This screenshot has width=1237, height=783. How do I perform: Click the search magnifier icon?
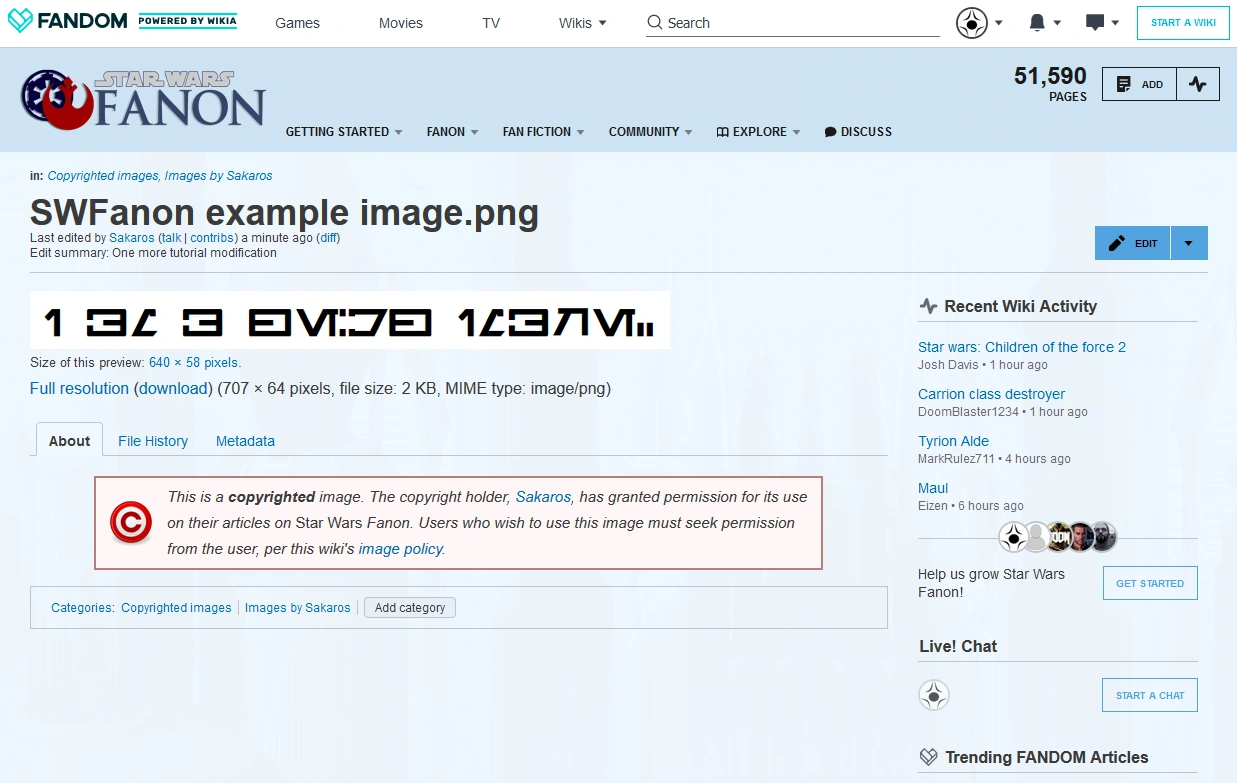[x=654, y=22]
